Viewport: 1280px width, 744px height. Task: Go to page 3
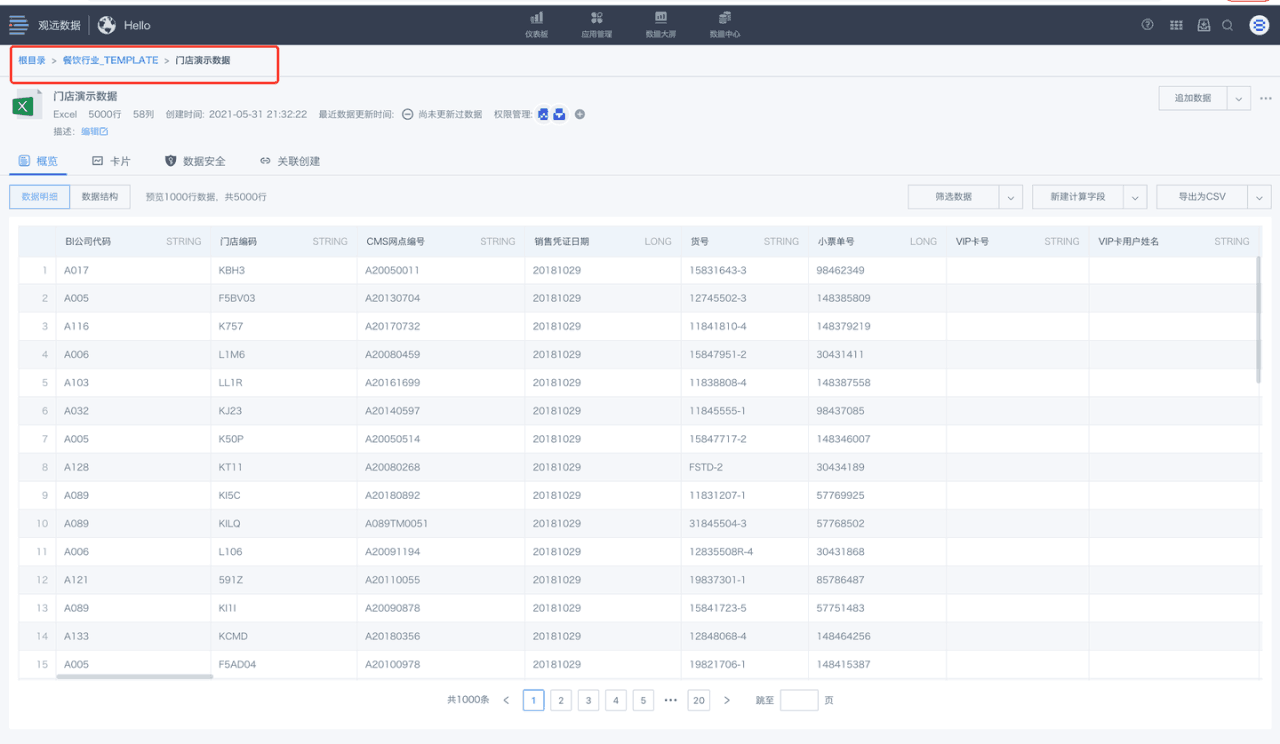(x=589, y=700)
